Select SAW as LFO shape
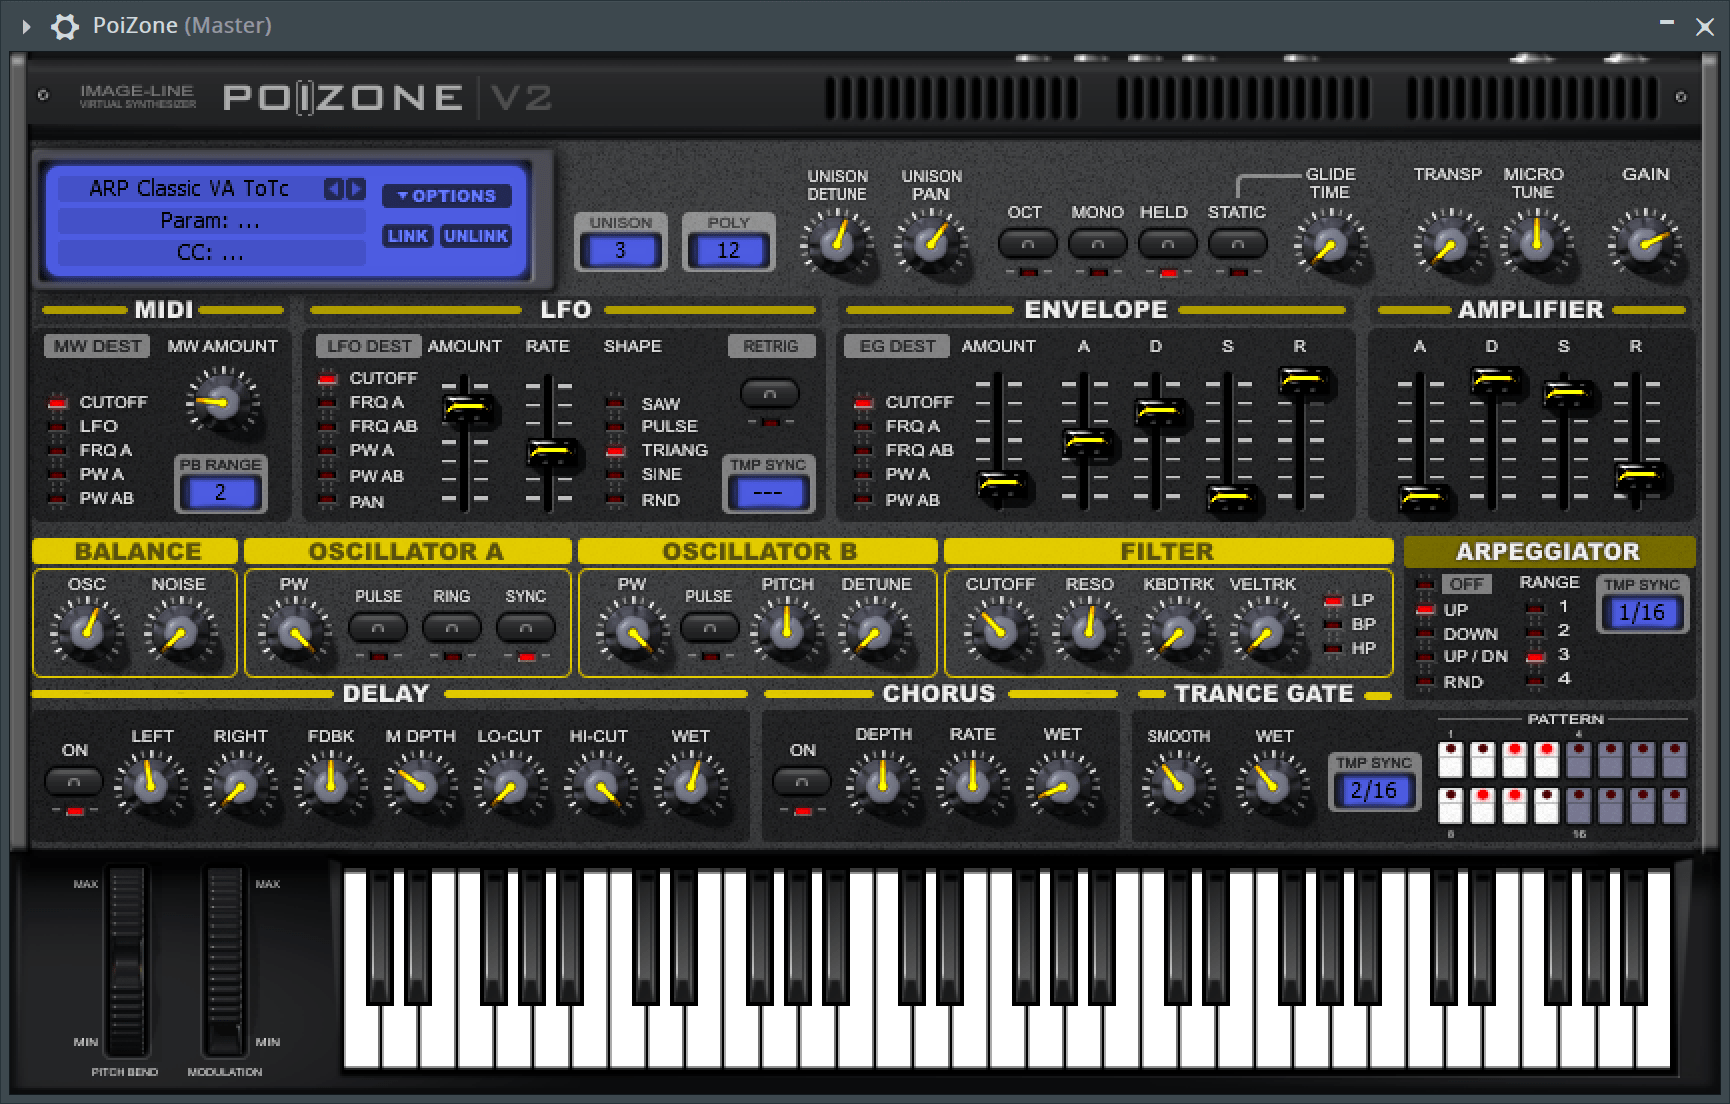This screenshot has width=1730, height=1104. [660, 404]
